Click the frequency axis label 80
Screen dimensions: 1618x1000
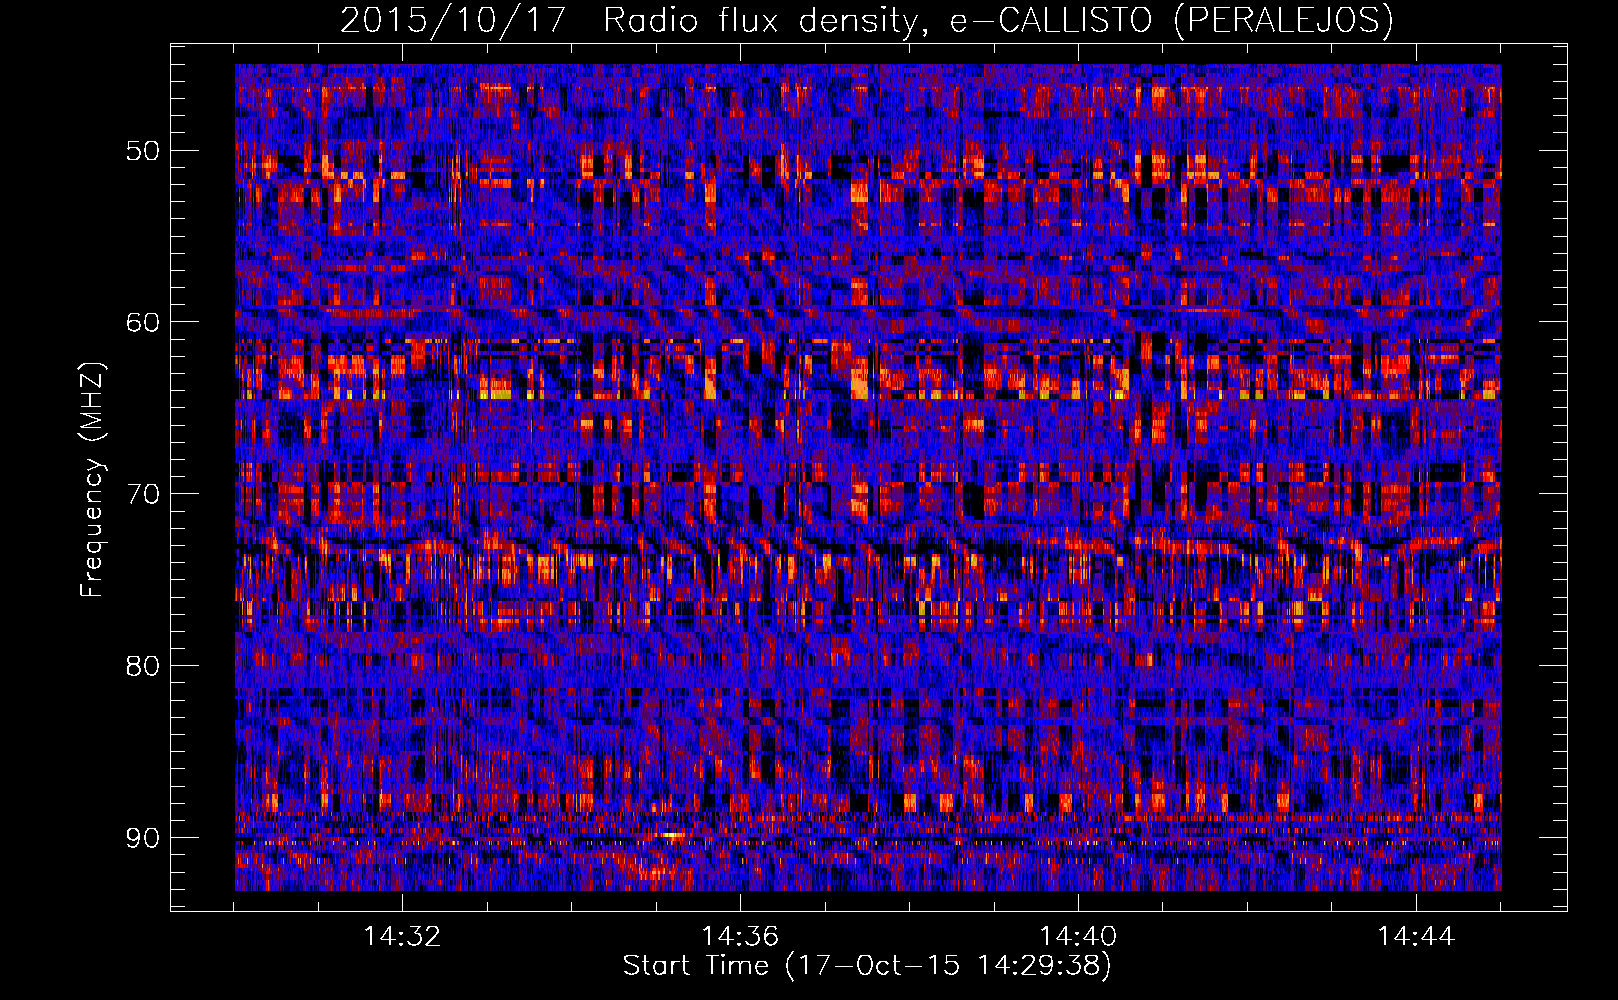(142, 665)
